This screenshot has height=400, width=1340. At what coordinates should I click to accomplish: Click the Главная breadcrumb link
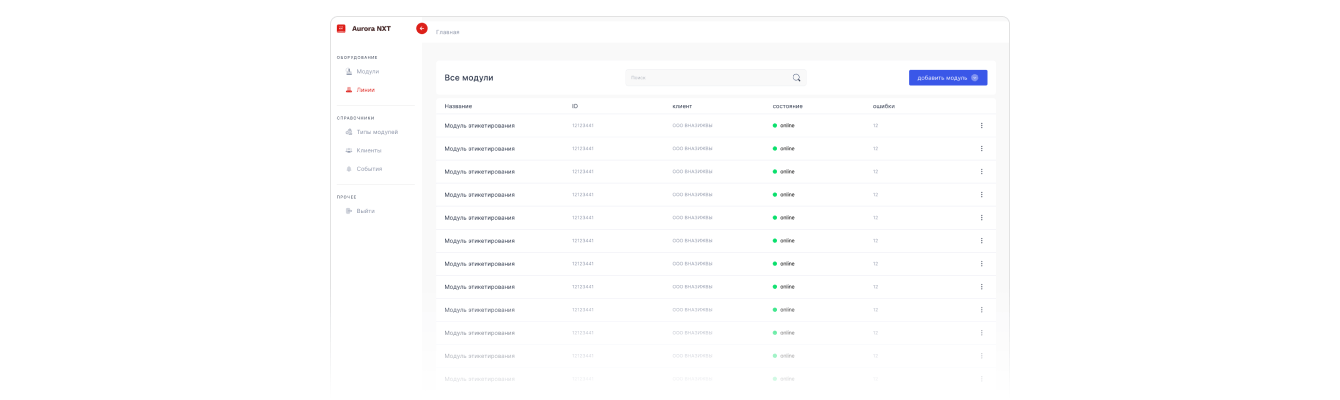[x=448, y=32]
